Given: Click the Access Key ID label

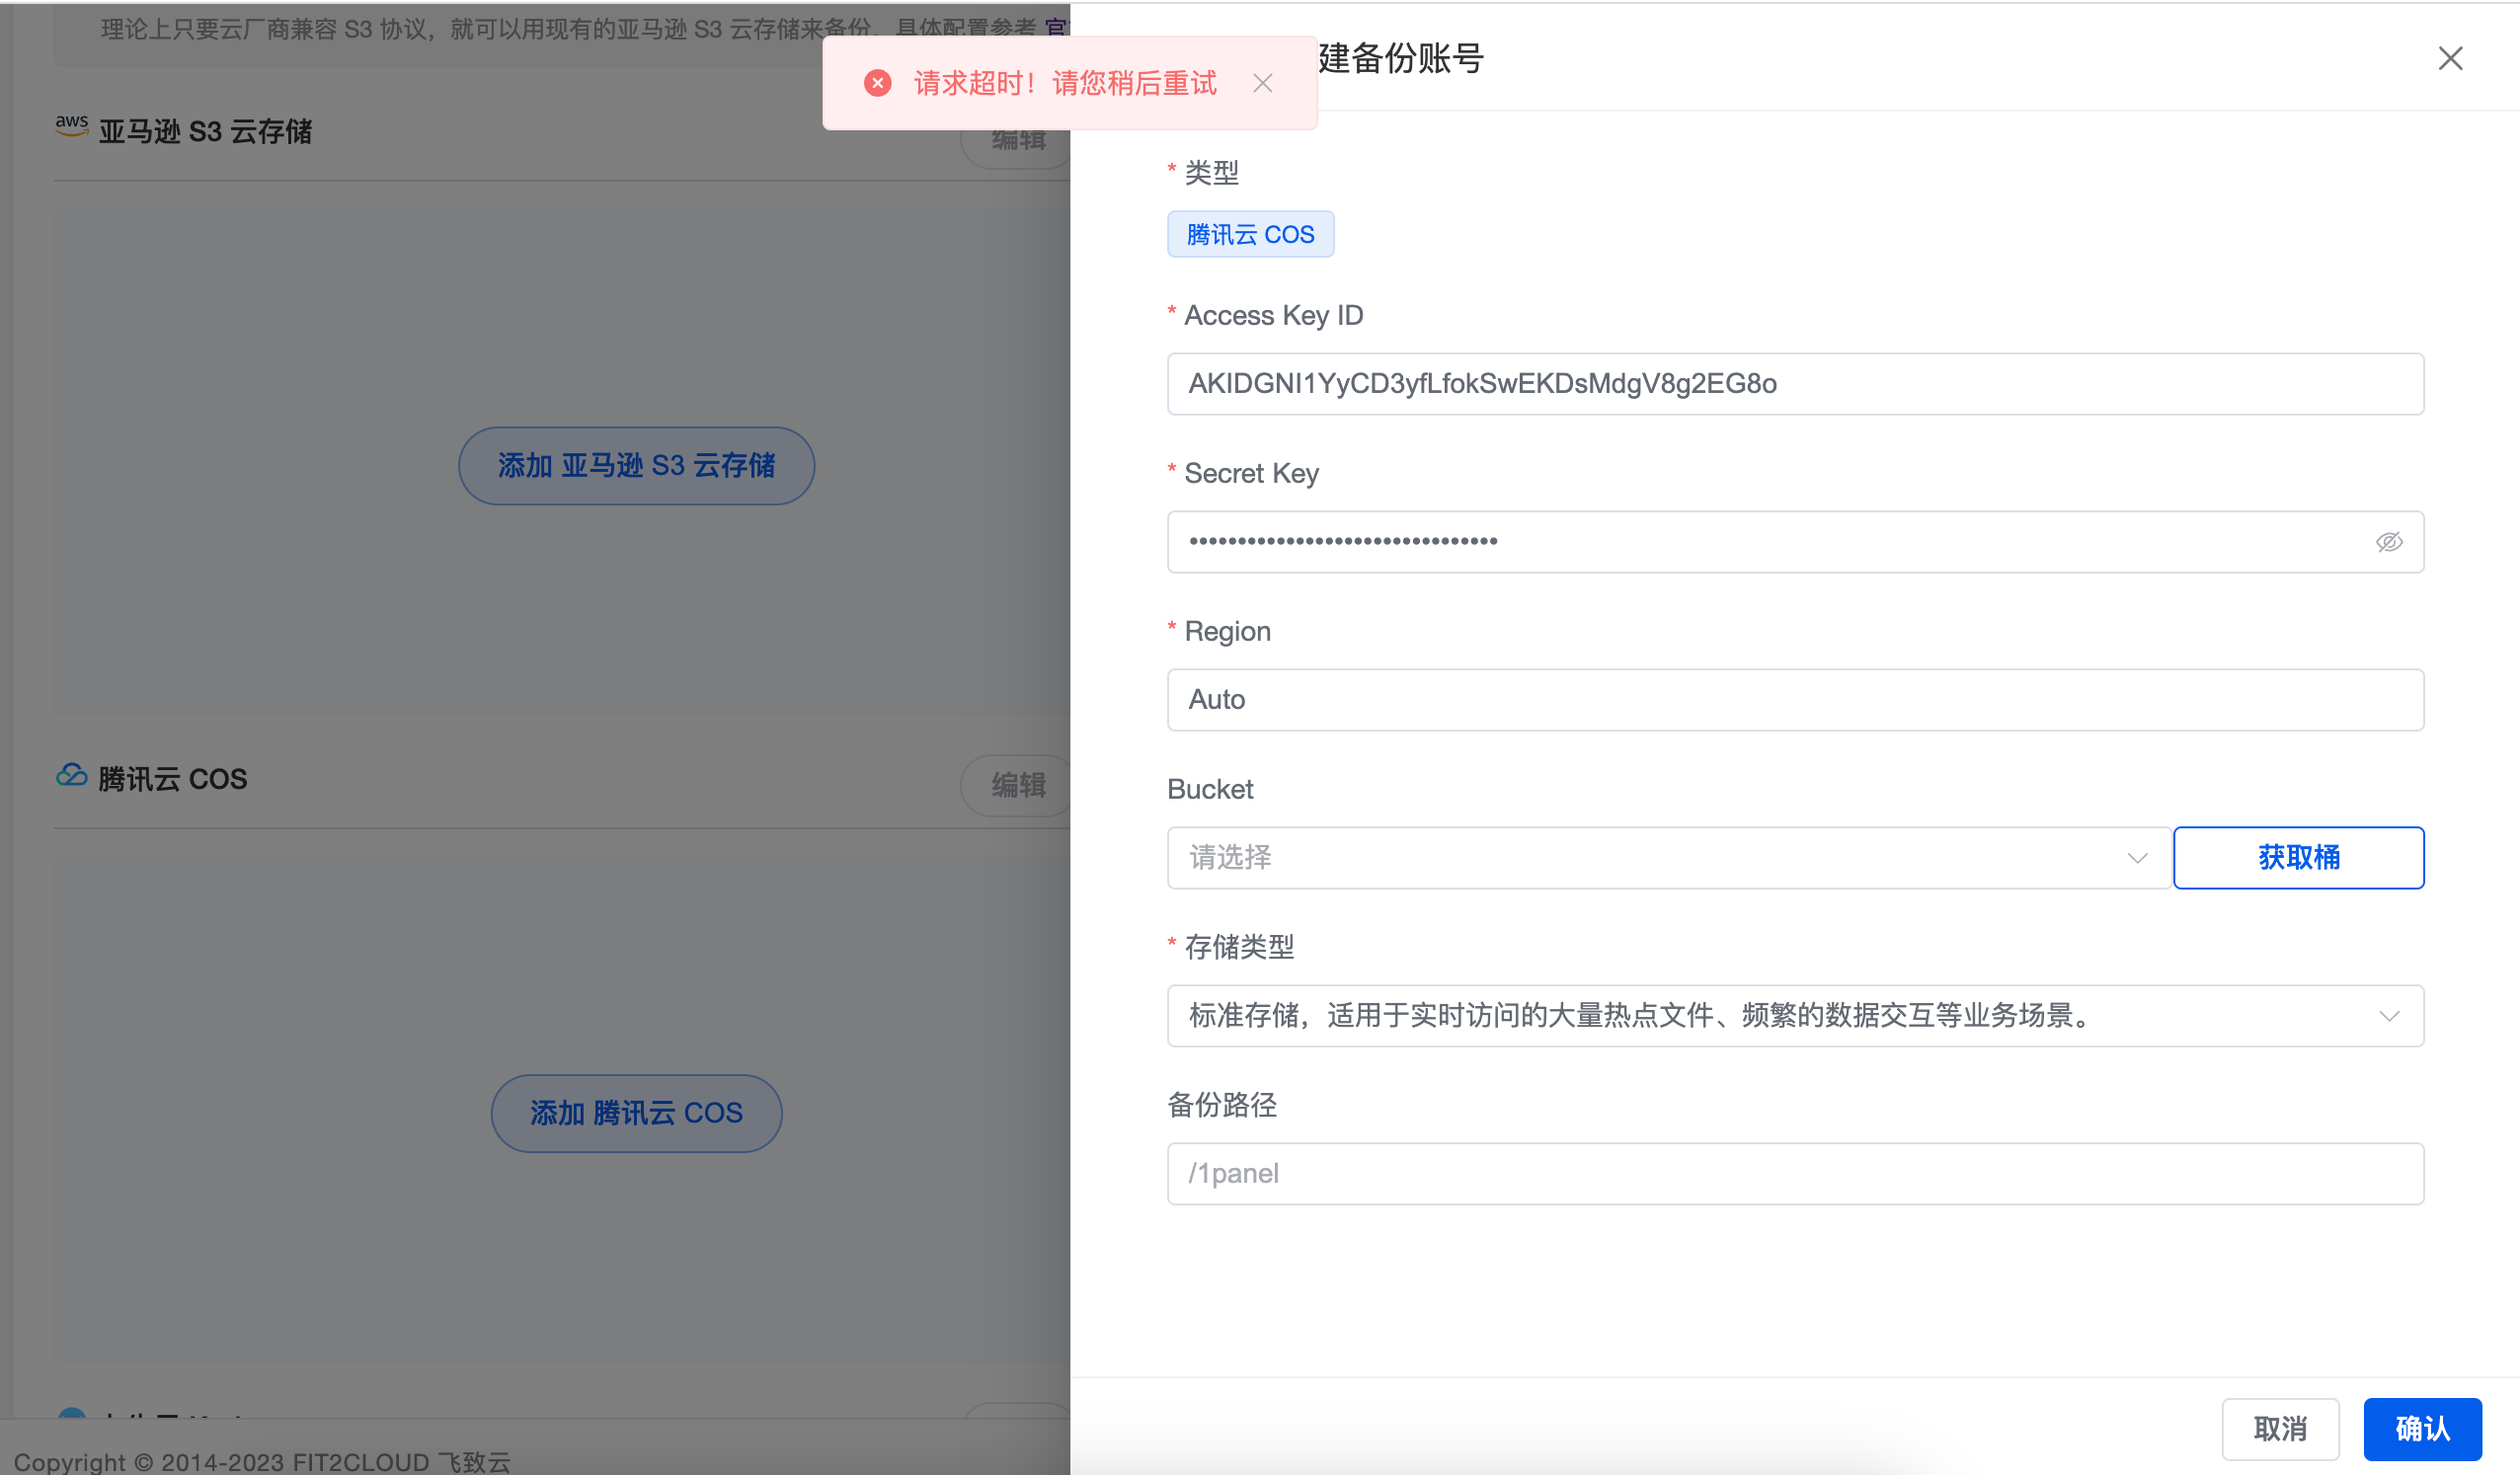Looking at the screenshot, I should (x=1273, y=316).
